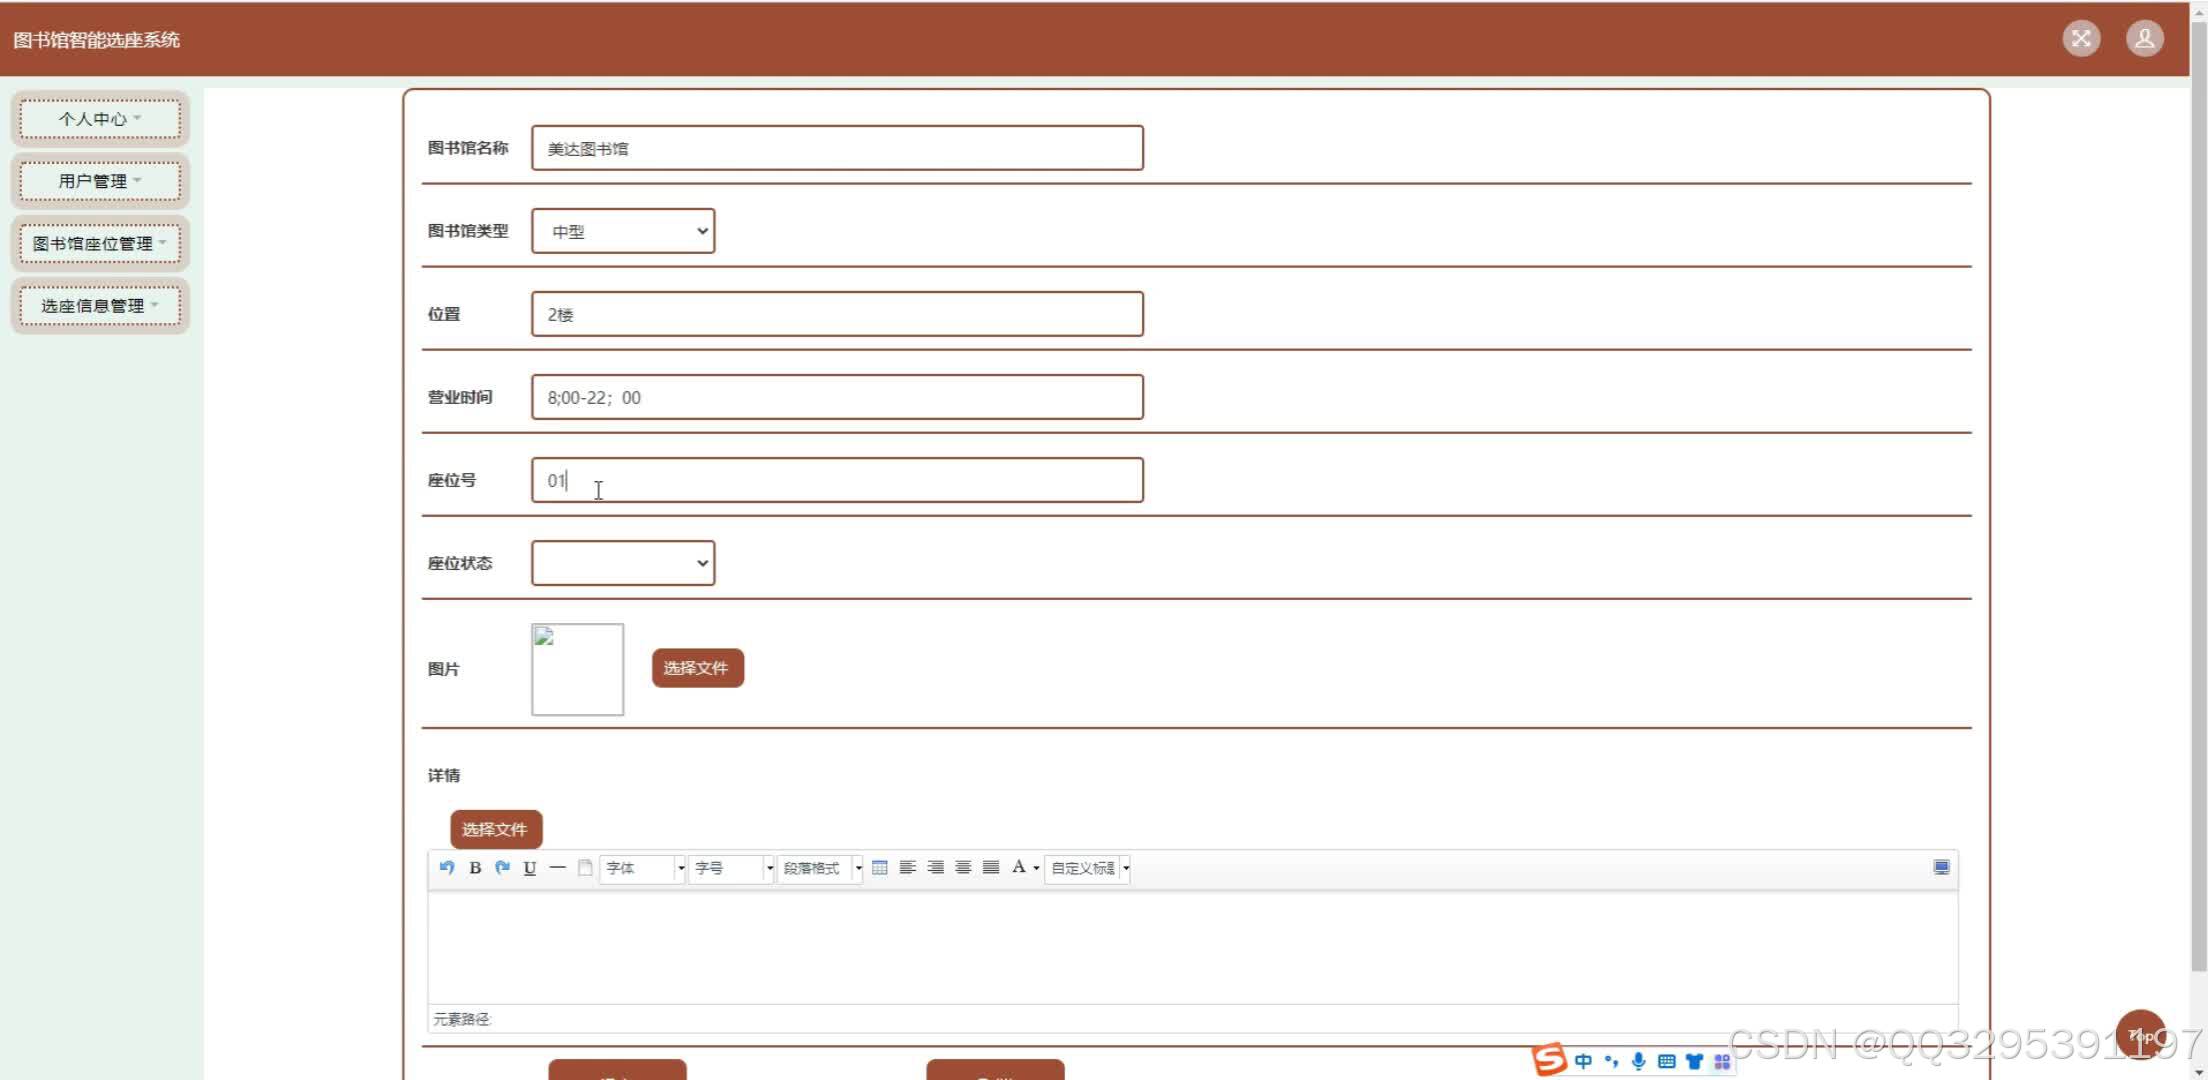Click the Sogou input method S logo
Screen dimensions: 2208x1080
click(x=1549, y=1060)
